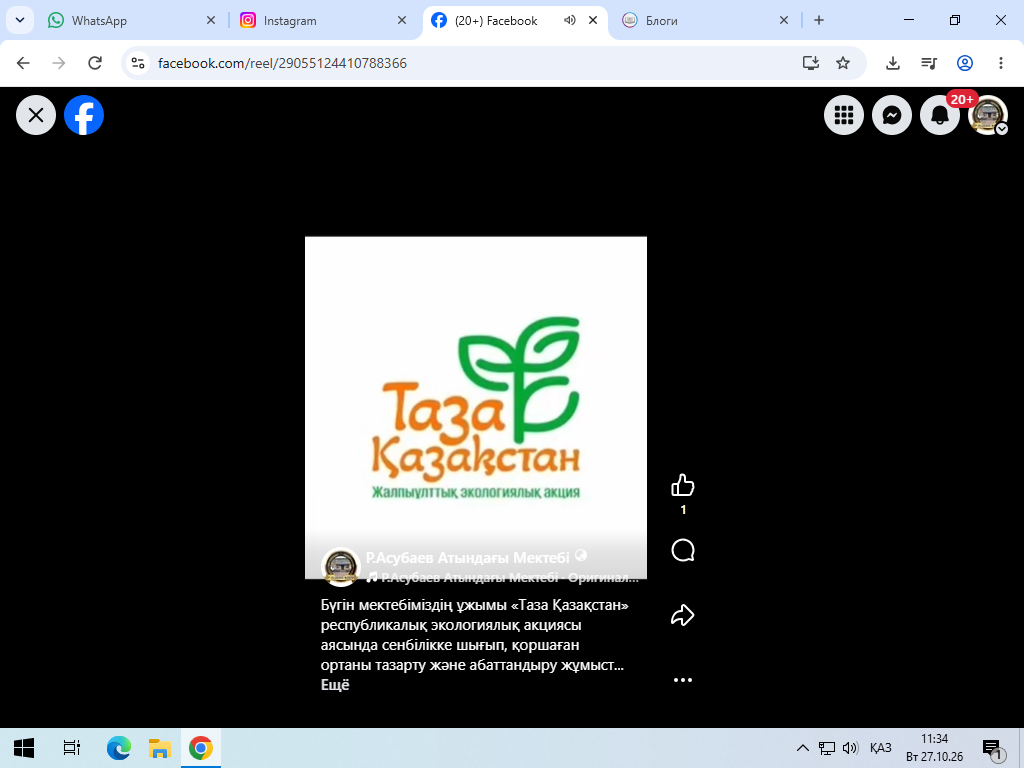View site information icon in address bar

[138, 63]
